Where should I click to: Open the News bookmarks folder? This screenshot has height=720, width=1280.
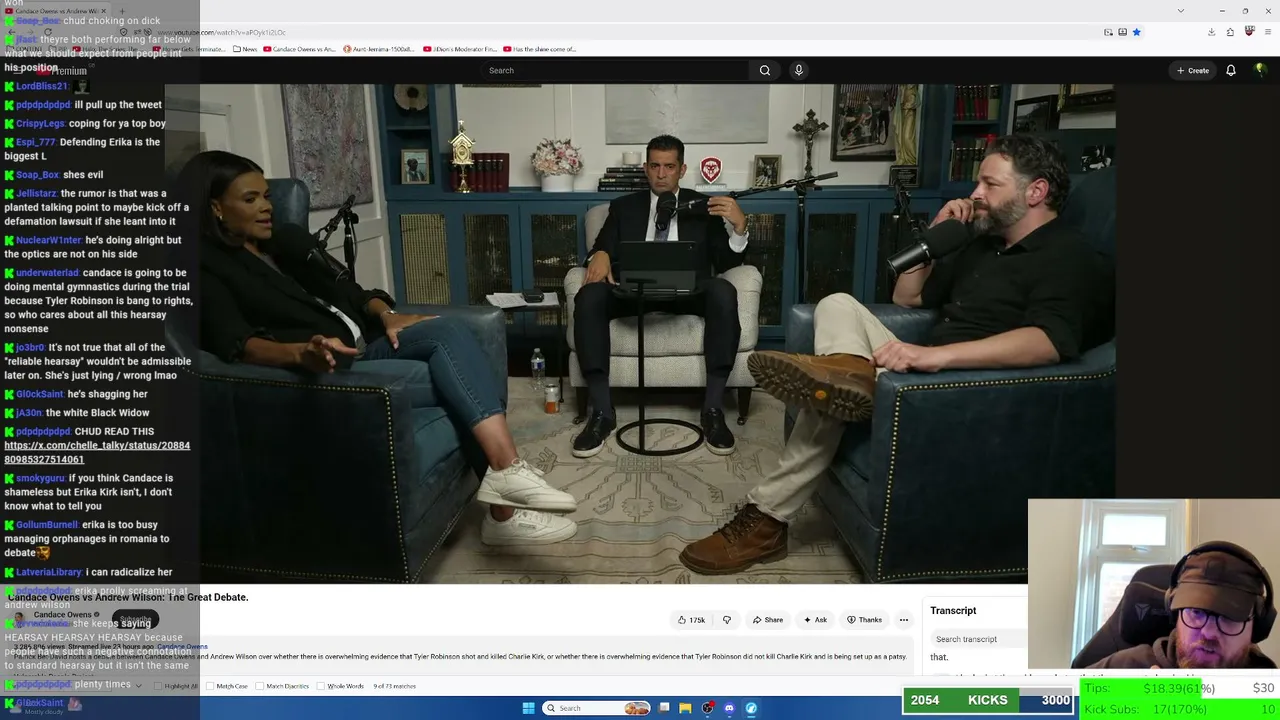coord(244,49)
